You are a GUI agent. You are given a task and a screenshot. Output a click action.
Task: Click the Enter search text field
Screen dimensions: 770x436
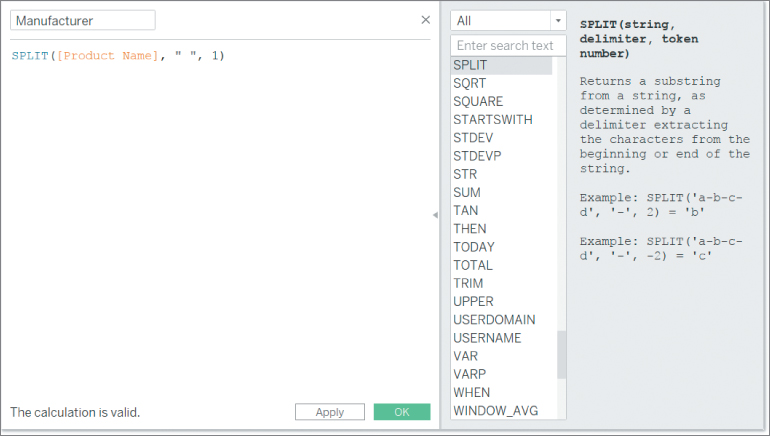508,46
